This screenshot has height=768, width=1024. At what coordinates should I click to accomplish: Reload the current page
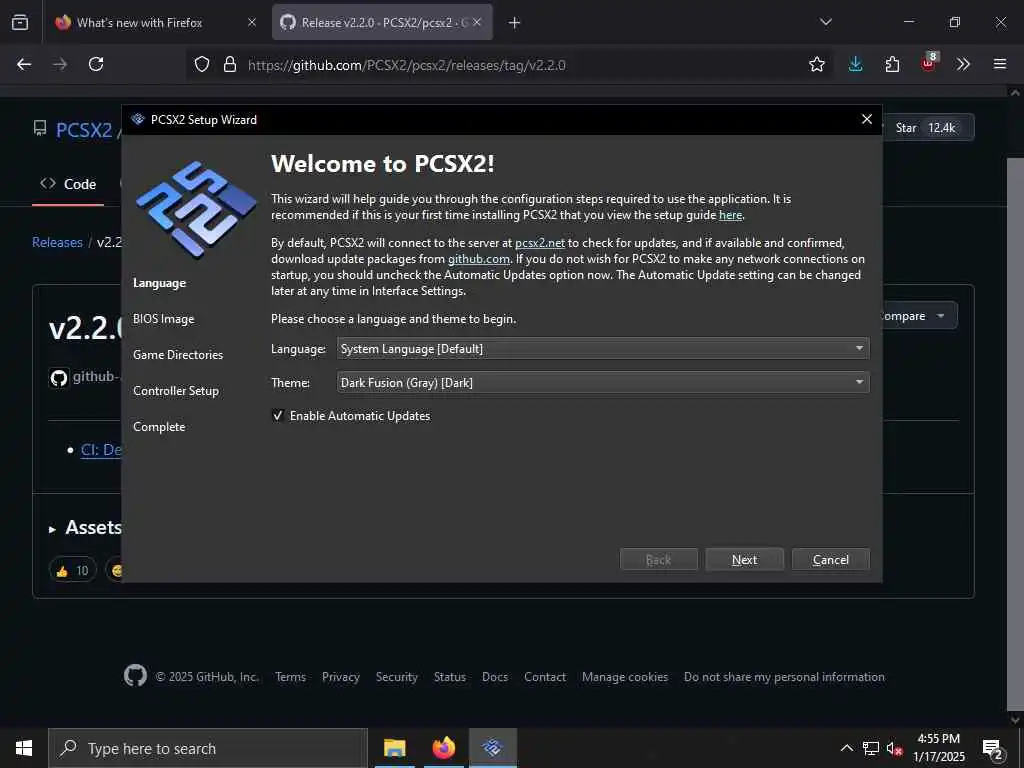(x=96, y=64)
